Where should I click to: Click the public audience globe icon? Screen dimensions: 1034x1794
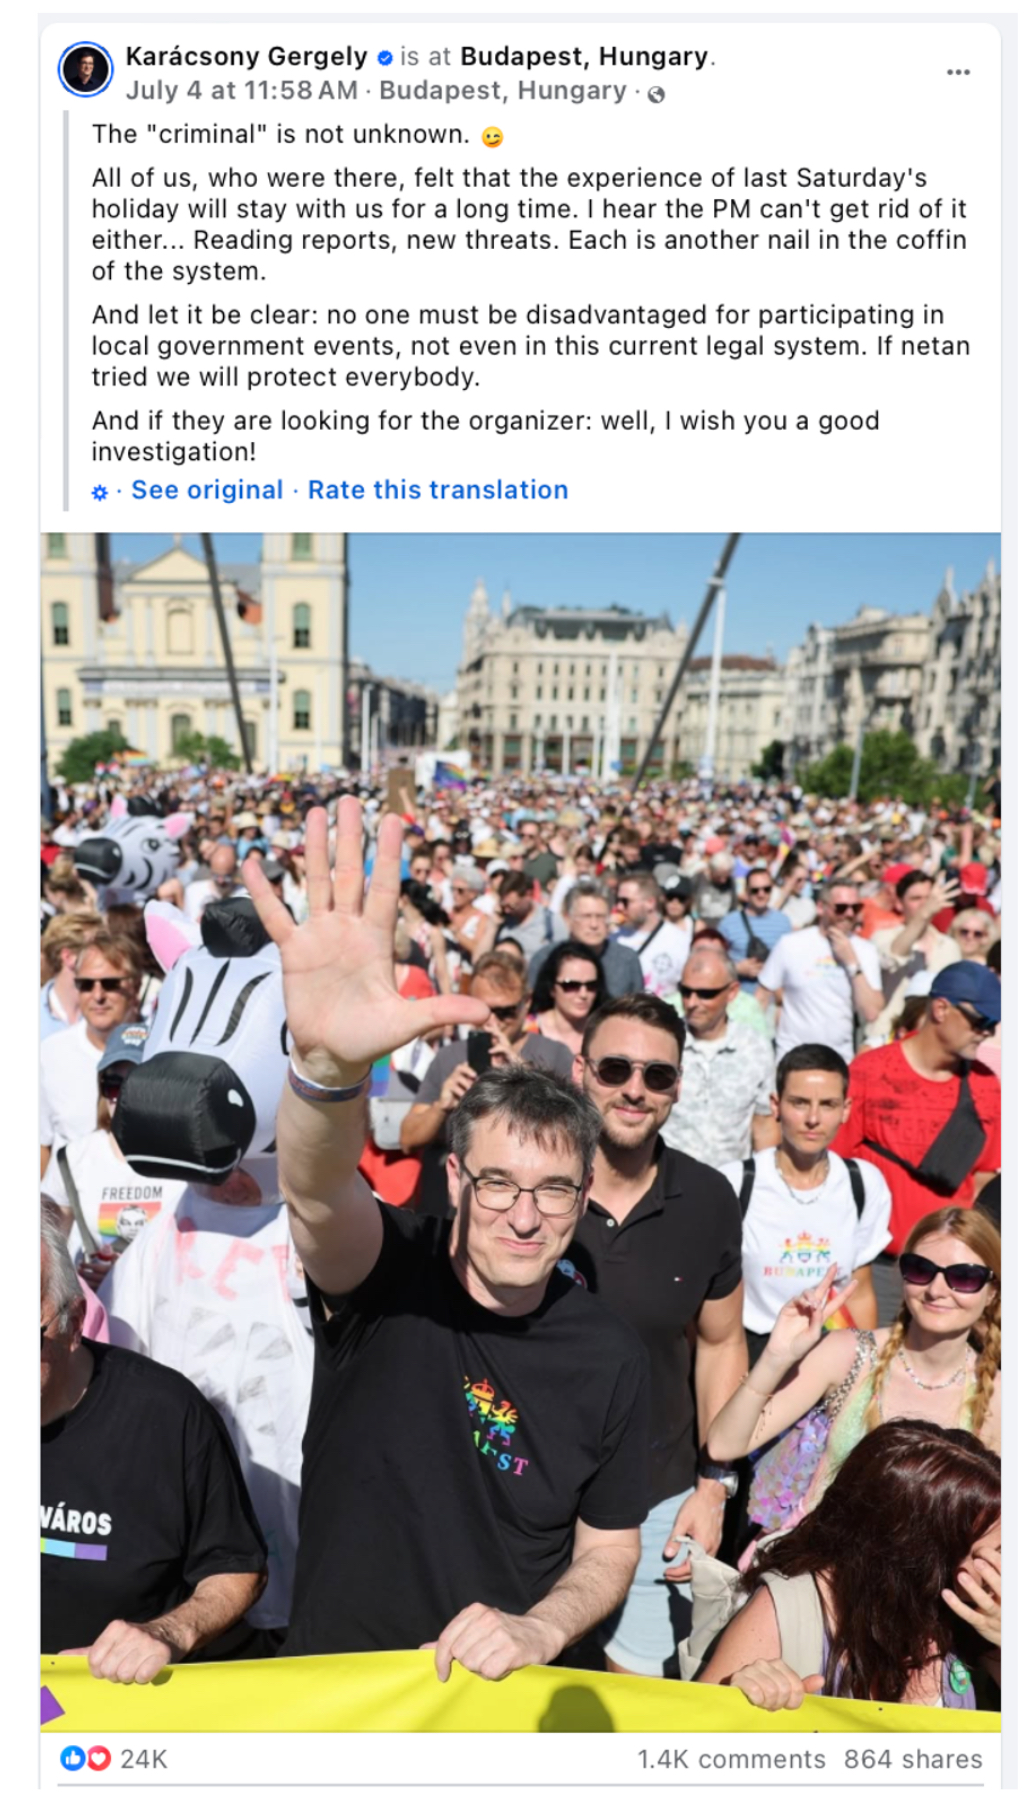click(656, 94)
